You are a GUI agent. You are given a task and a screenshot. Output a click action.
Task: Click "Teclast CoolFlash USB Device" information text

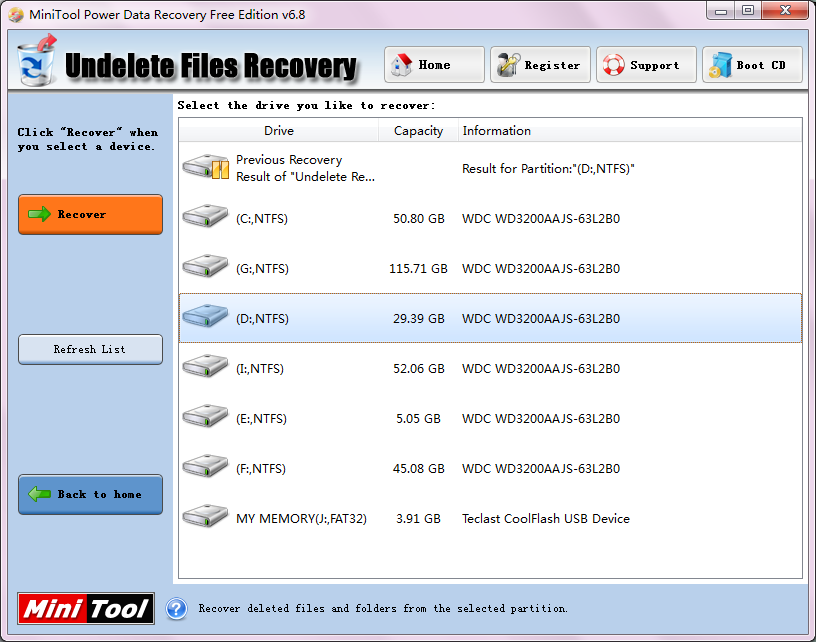(x=546, y=518)
